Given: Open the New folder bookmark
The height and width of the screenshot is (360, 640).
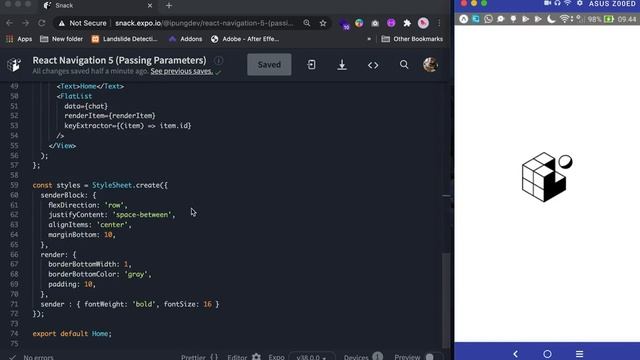Looking at the screenshot, I should [61, 39].
